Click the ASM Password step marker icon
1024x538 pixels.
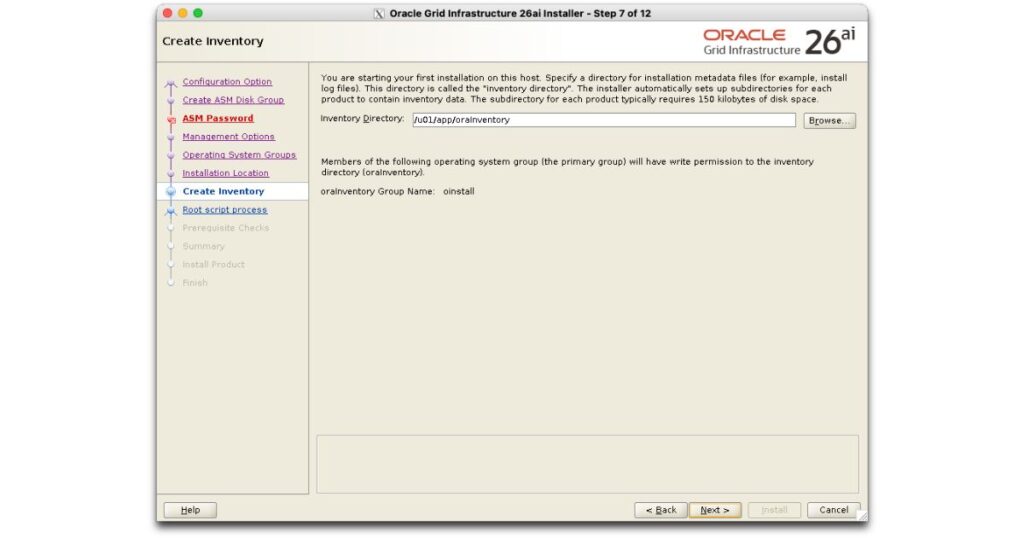click(x=171, y=119)
